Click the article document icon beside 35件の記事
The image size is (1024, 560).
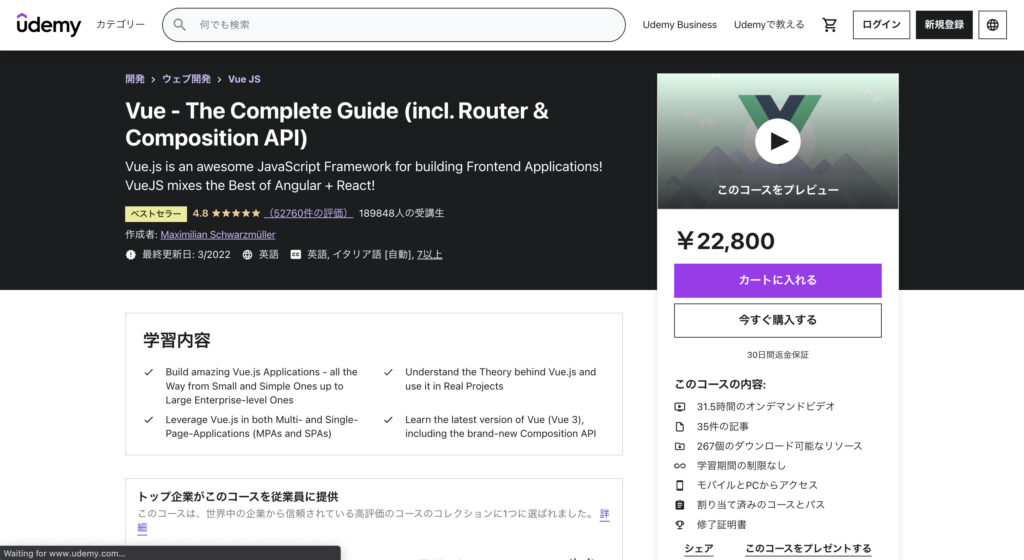pos(680,427)
